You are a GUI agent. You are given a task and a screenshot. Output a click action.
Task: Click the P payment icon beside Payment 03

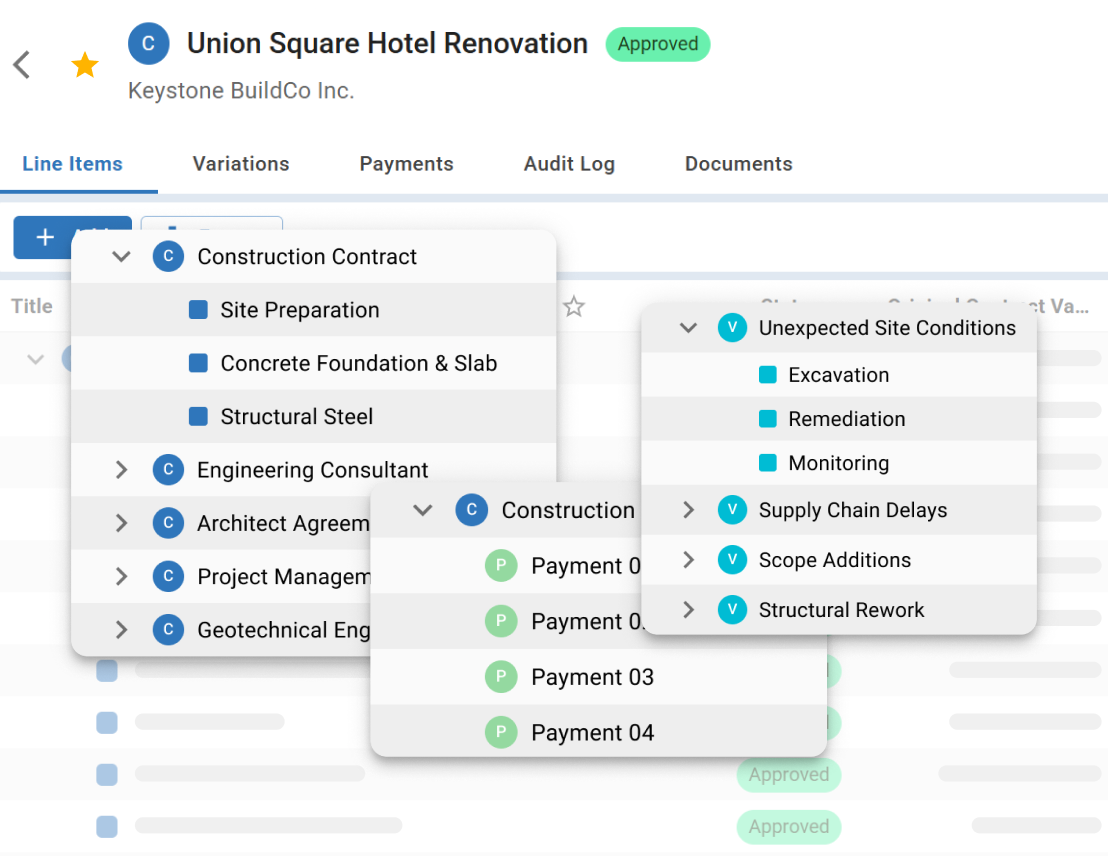[501, 677]
